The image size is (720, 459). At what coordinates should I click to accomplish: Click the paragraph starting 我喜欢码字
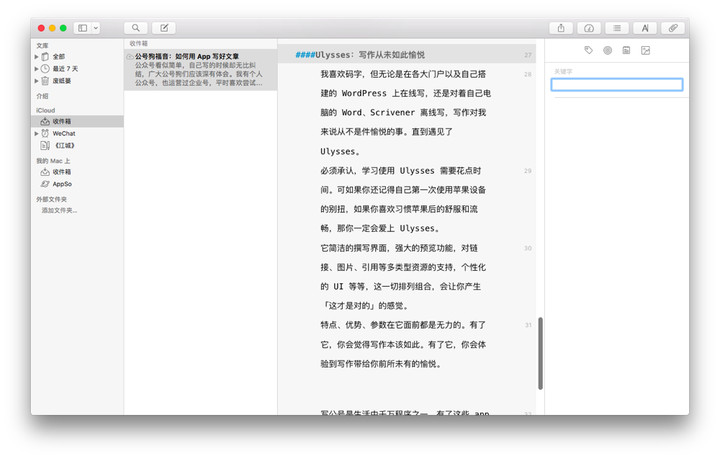click(405, 112)
